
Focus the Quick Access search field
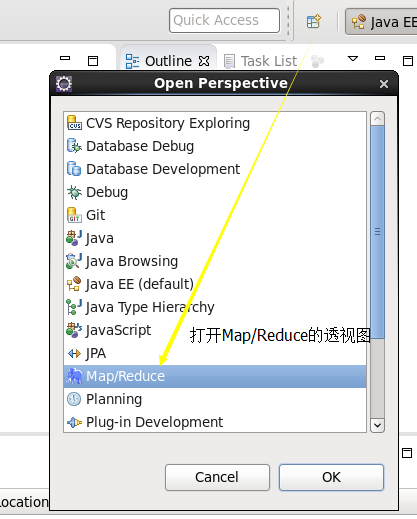click(224, 21)
